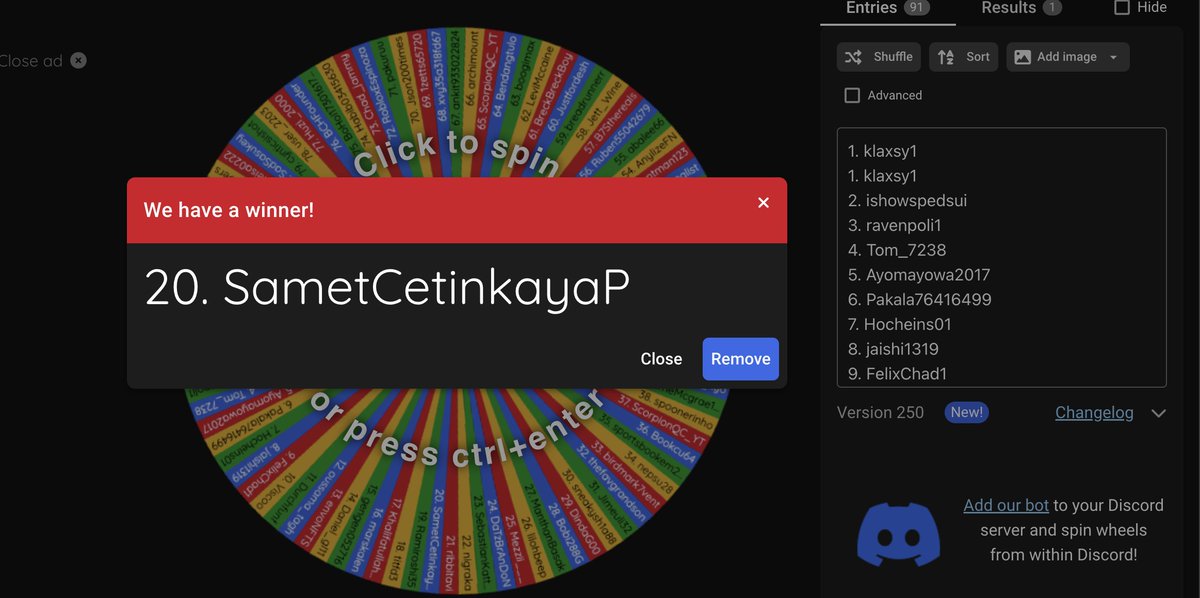Click the Discord logo icon
This screenshot has width=1200, height=598.
point(898,535)
